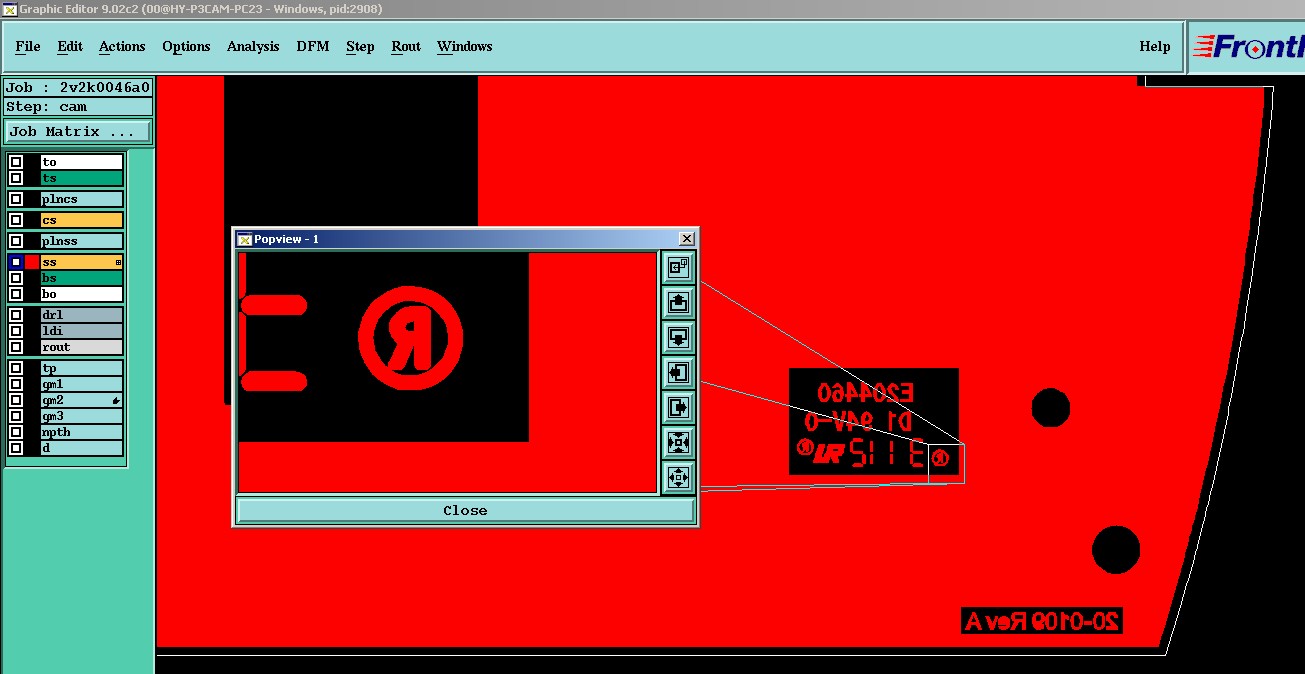Click the small grid indicator on the ss layer
Image resolution: width=1305 pixels, height=674 pixels.
[x=118, y=262]
